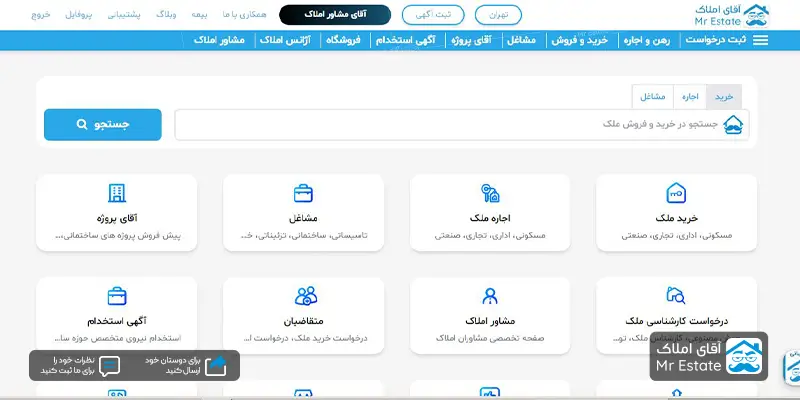The height and width of the screenshot is (400, 800).
Task: Click صفحه تخصصی مشاوران املاک description
Action: (x=490, y=338)
